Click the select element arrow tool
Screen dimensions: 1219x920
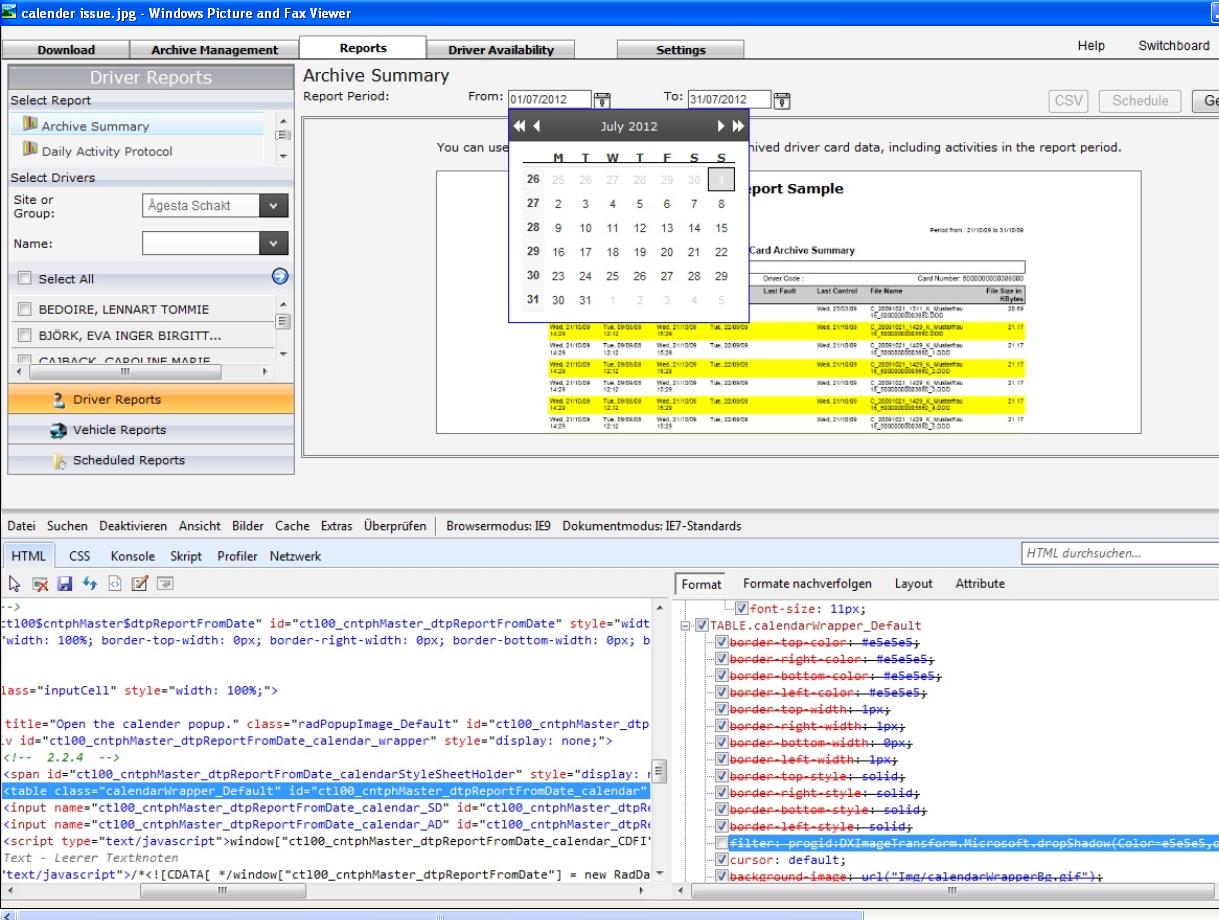pyautogui.click(x=14, y=581)
